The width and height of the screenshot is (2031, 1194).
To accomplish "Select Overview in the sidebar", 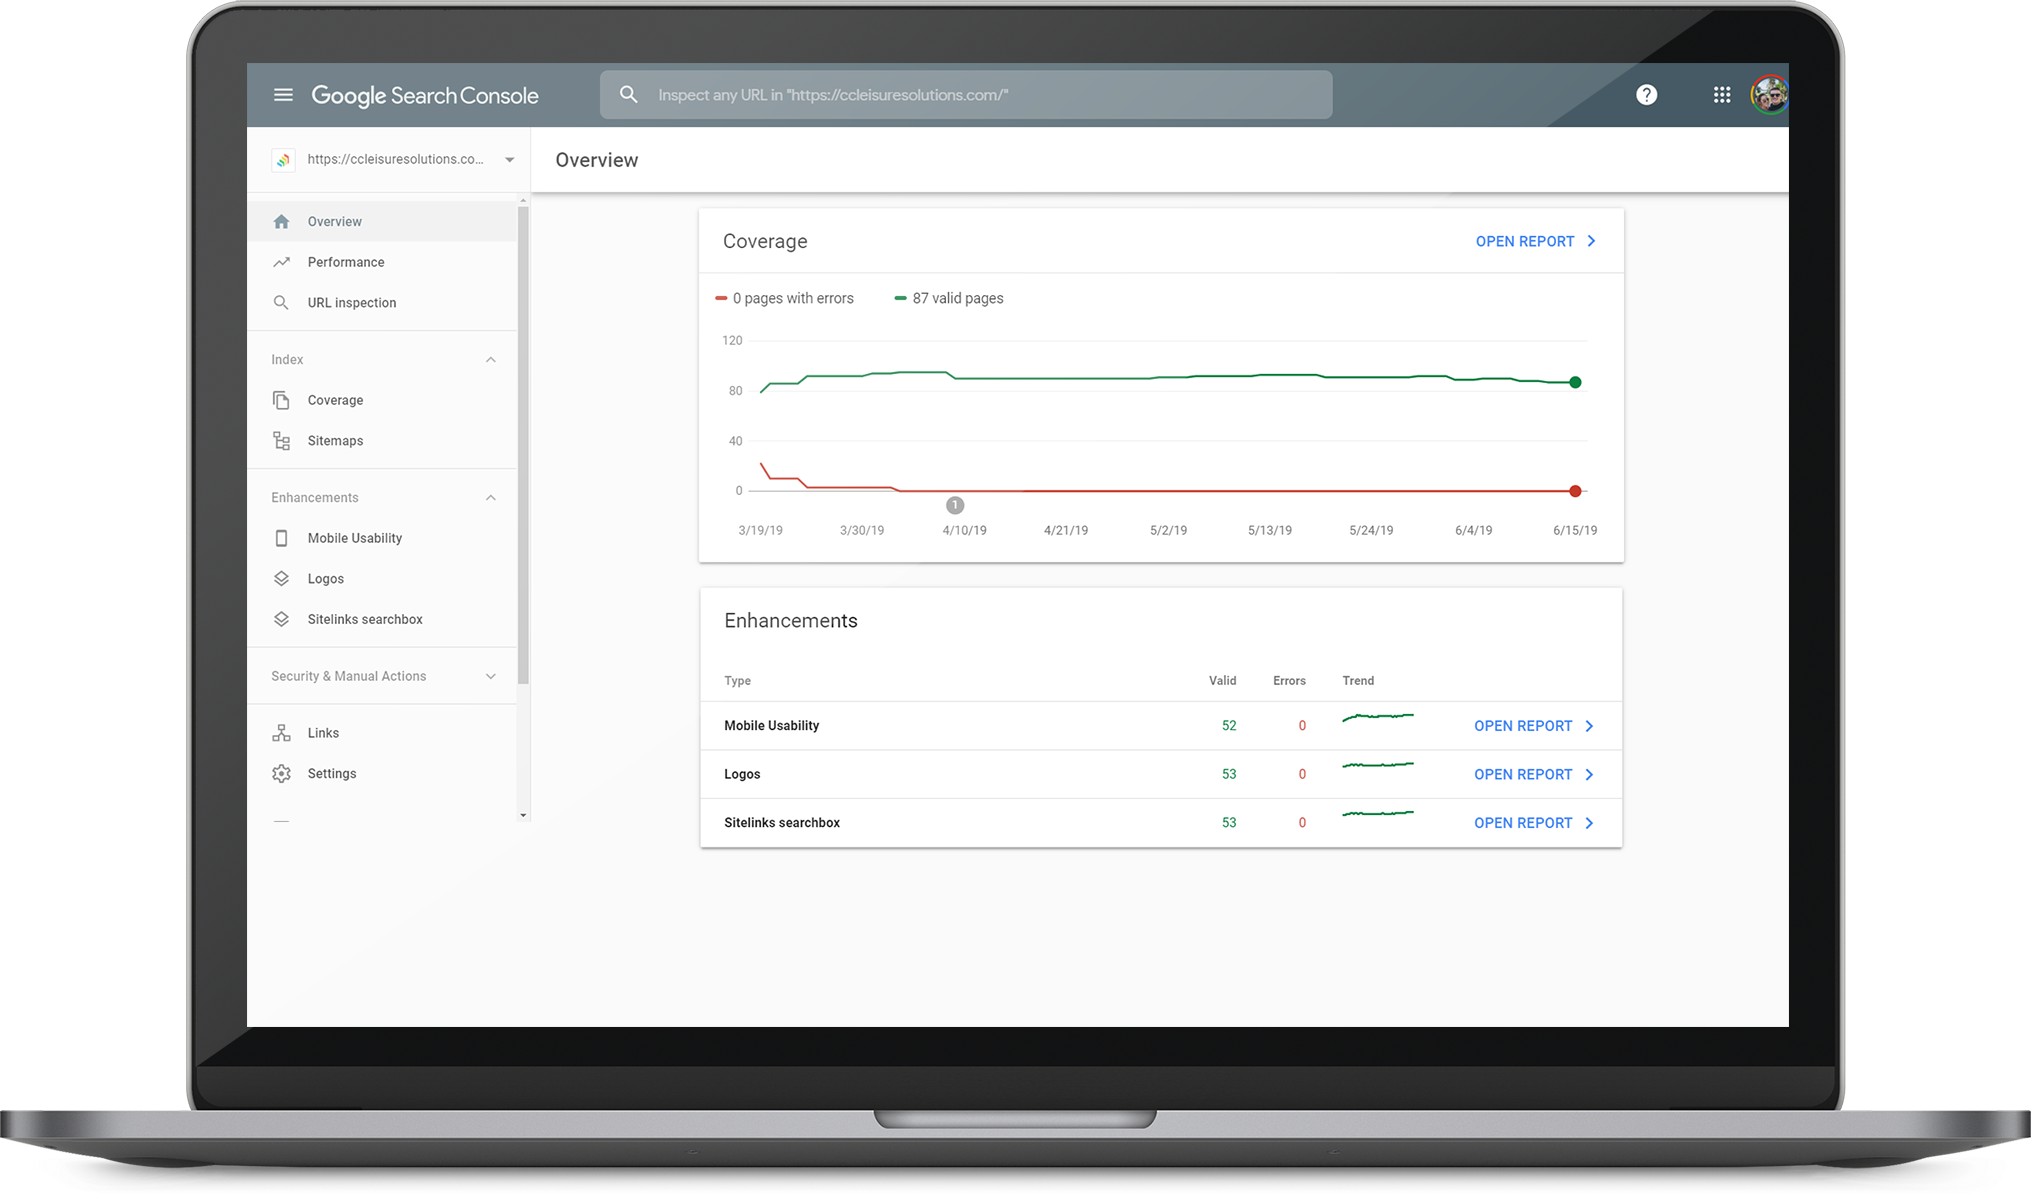I will coord(382,222).
